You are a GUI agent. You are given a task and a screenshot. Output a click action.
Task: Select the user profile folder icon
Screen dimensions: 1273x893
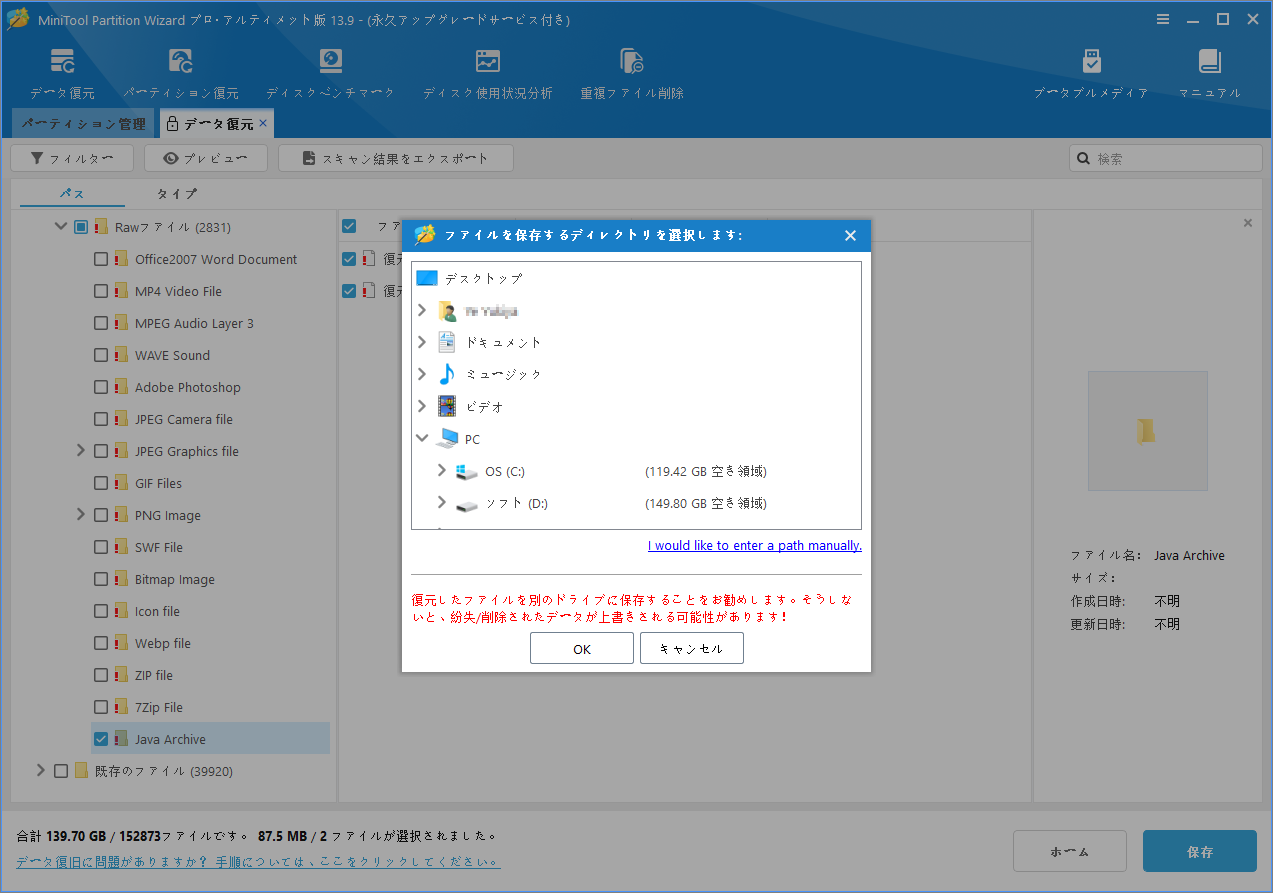coord(447,311)
